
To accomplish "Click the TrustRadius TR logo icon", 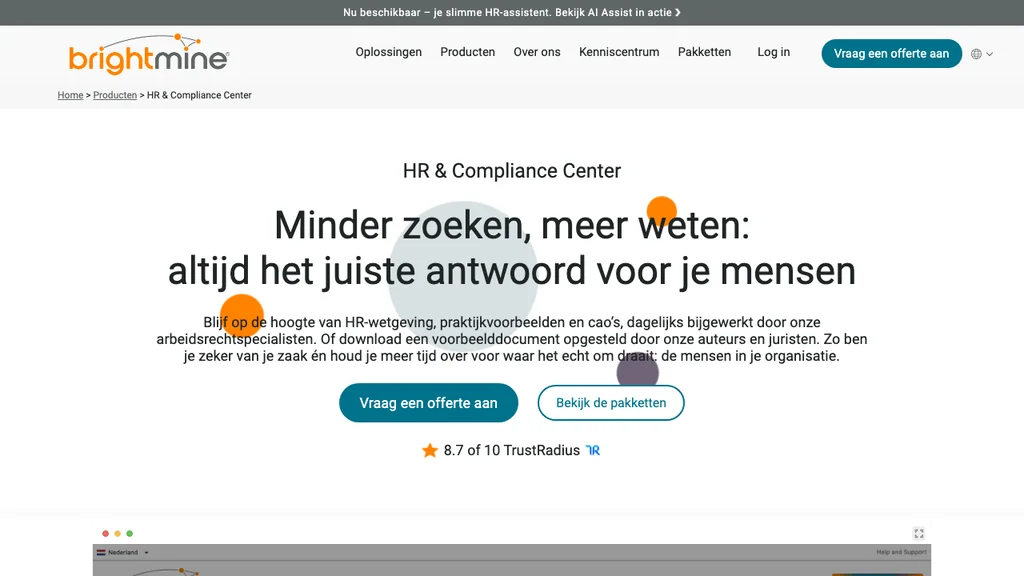I will pyautogui.click(x=593, y=451).
